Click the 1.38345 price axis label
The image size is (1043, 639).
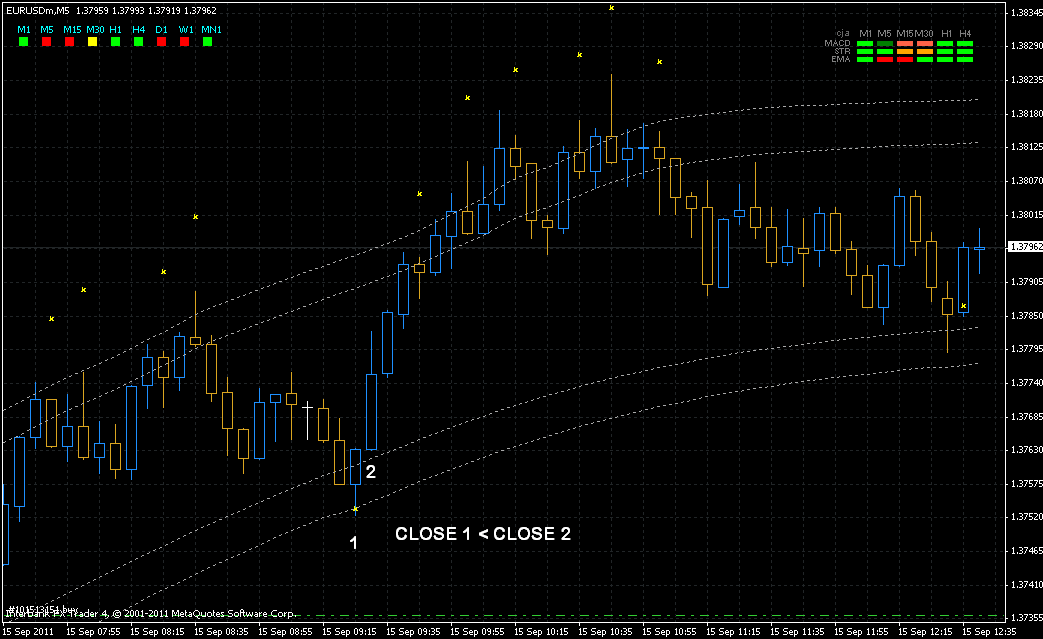pyautogui.click(x=1026, y=13)
